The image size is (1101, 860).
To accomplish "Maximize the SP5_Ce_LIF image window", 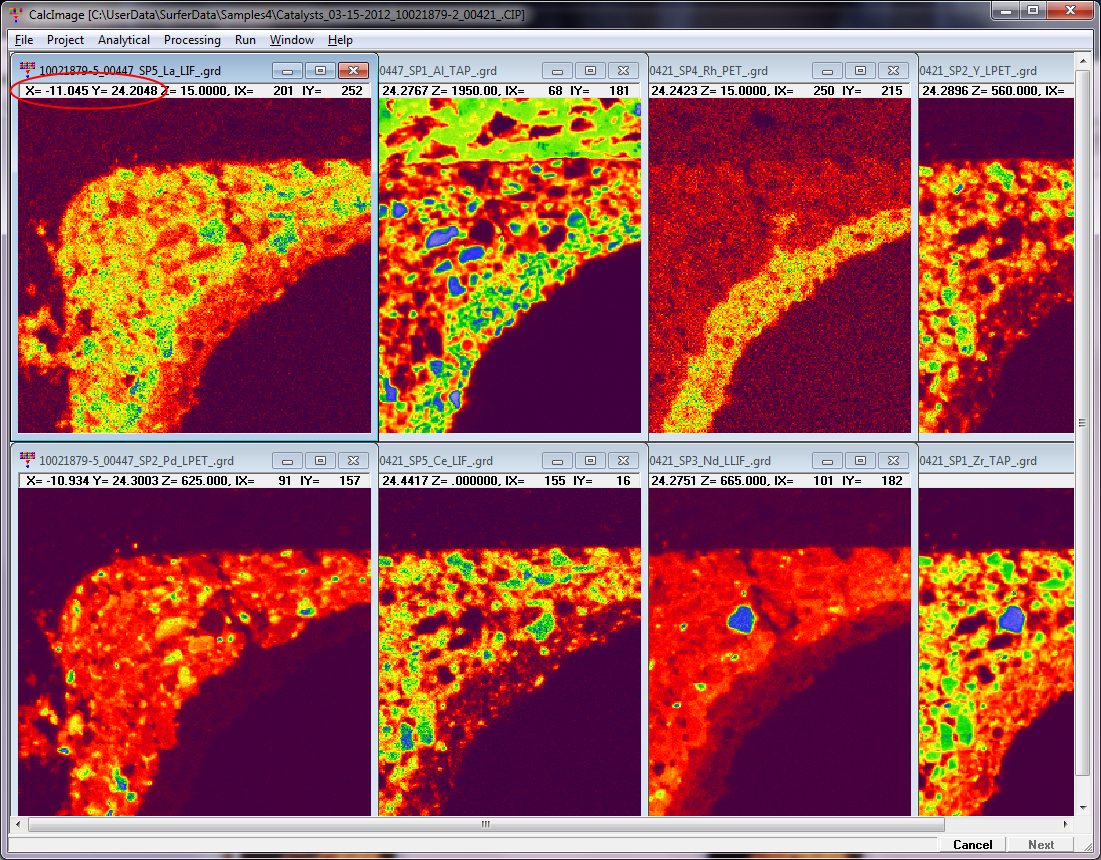I will pyautogui.click(x=590, y=461).
